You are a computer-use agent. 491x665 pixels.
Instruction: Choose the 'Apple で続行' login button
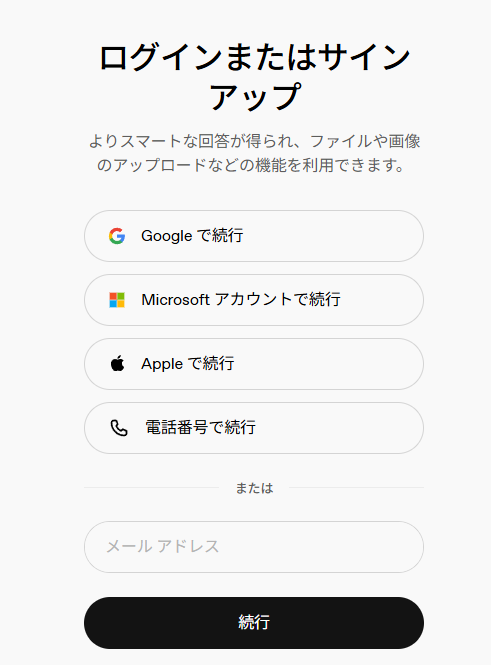[x=254, y=364]
